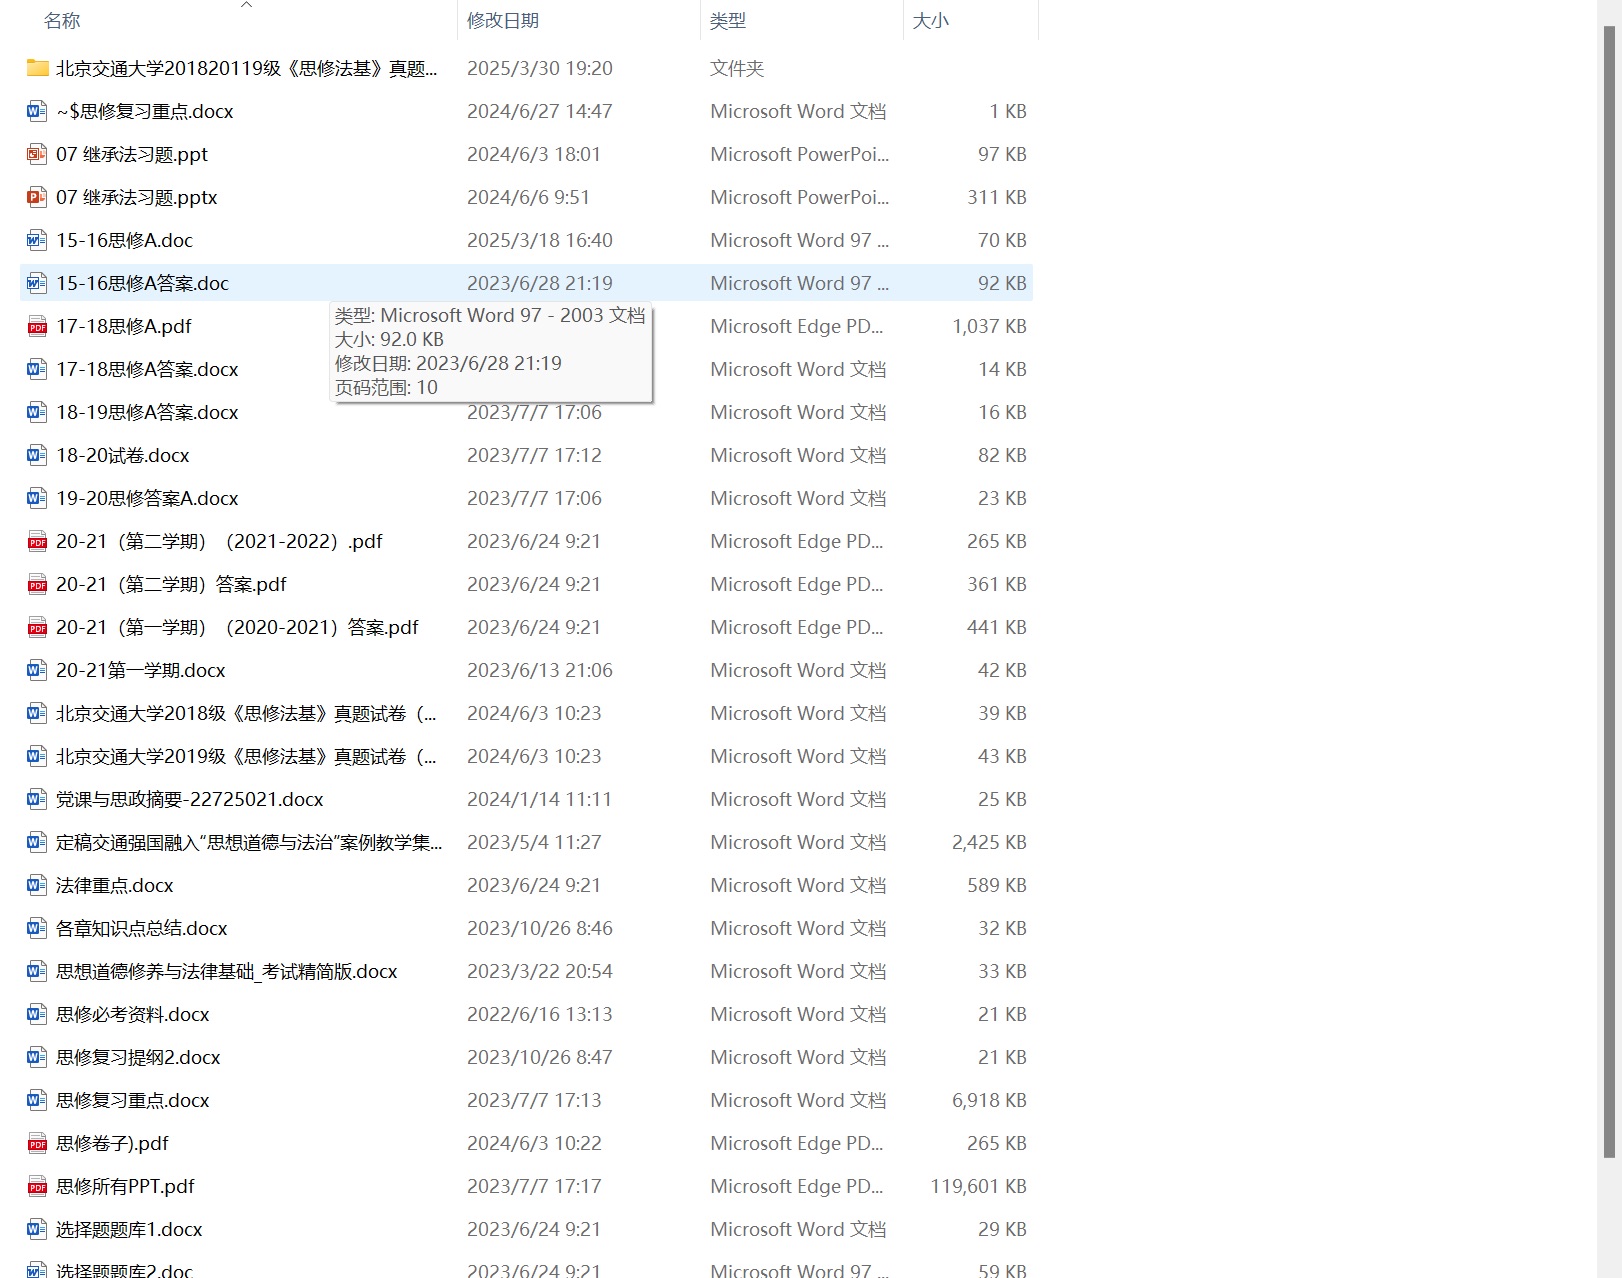This screenshot has height=1278, width=1622.
Task: Select 思想道德修养与法律基础_考试精简版.docx file name
Action: tap(227, 971)
